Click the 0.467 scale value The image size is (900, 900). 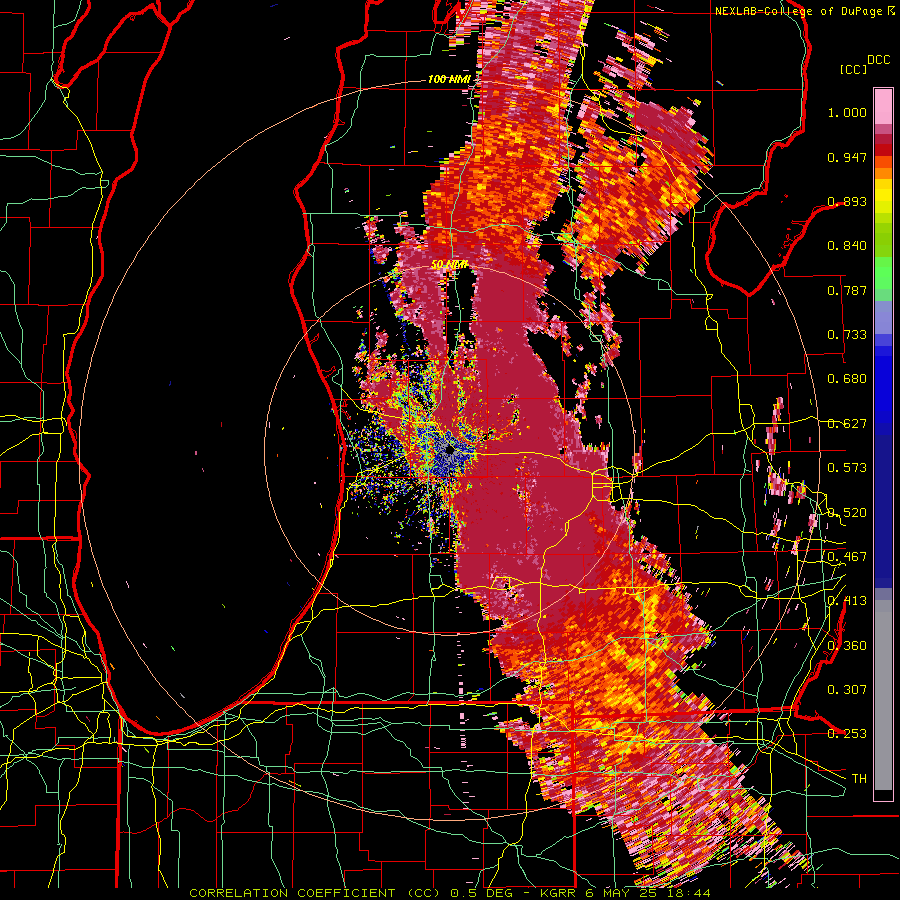pyautogui.click(x=847, y=557)
